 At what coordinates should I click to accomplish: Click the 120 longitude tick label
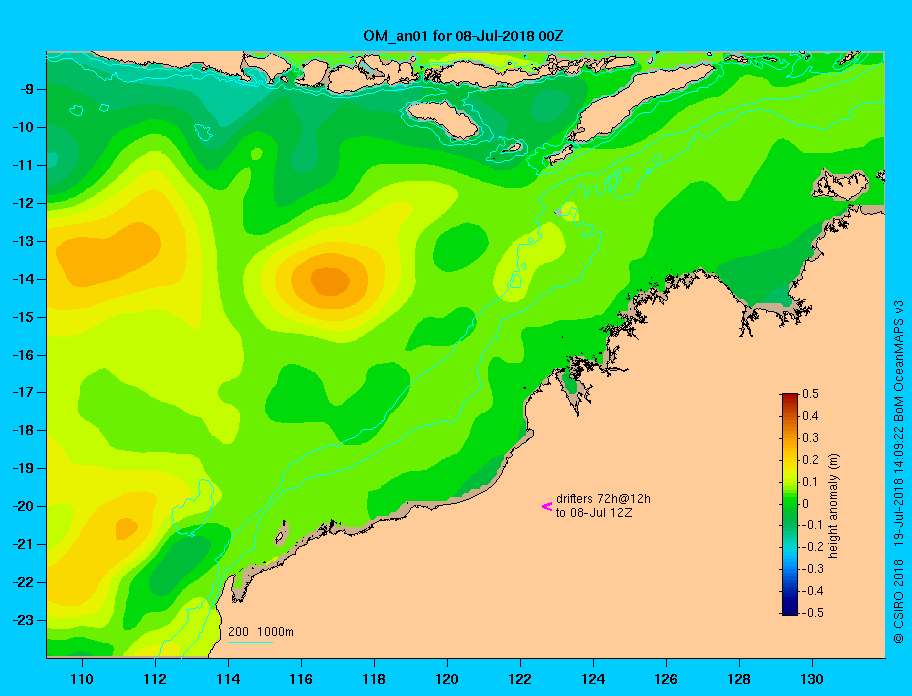click(447, 679)
